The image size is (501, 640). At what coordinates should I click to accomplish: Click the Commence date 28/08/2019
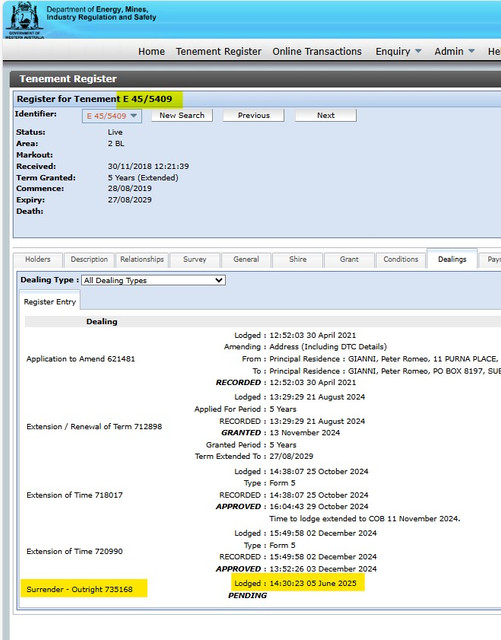(x=129, y=189)
